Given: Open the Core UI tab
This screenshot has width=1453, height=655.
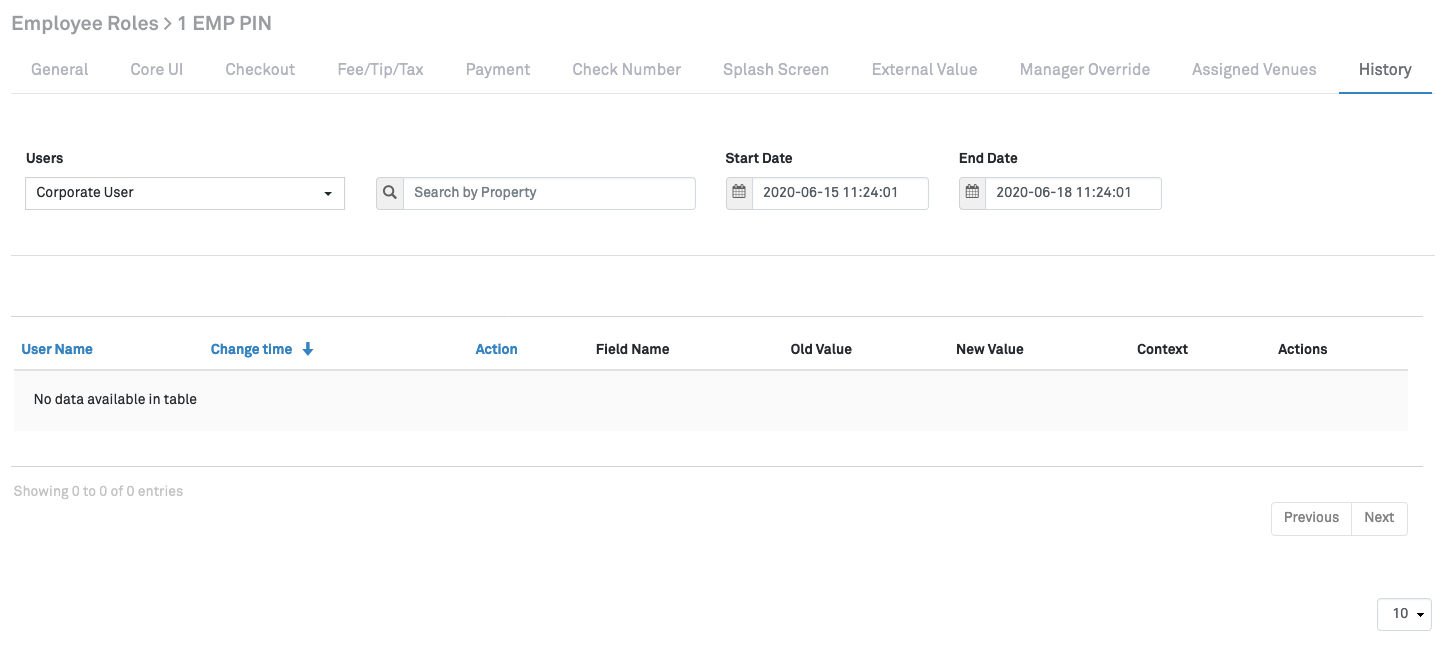Looking at the screenshot, I should click(x=157, y=70).
